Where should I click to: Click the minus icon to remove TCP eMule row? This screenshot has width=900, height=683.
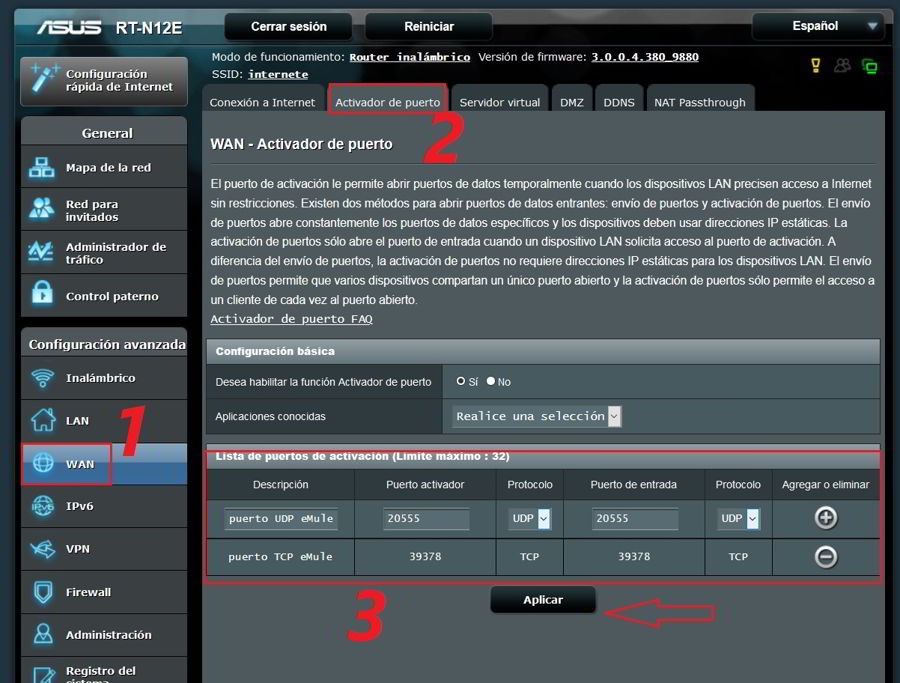(826, 557)
